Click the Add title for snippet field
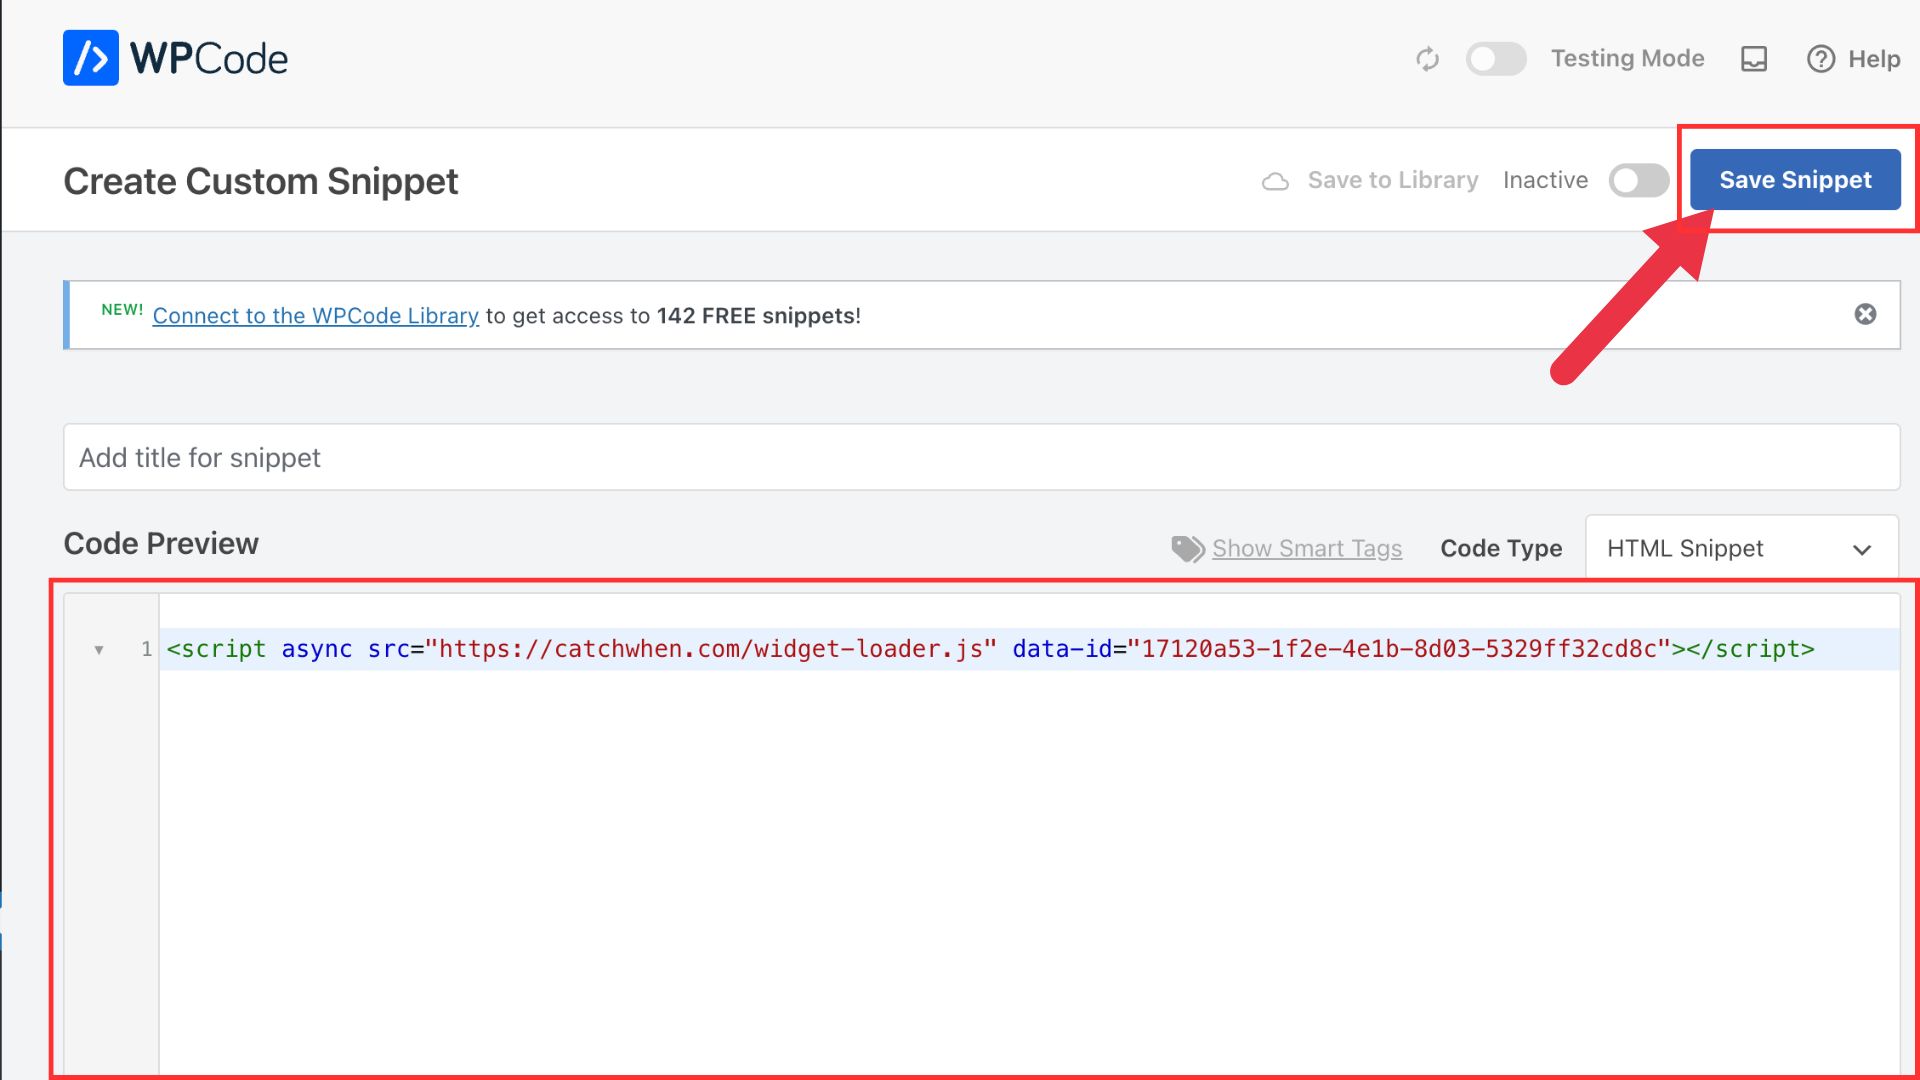The image size is (1920, 1080). (x=981, y=457)
